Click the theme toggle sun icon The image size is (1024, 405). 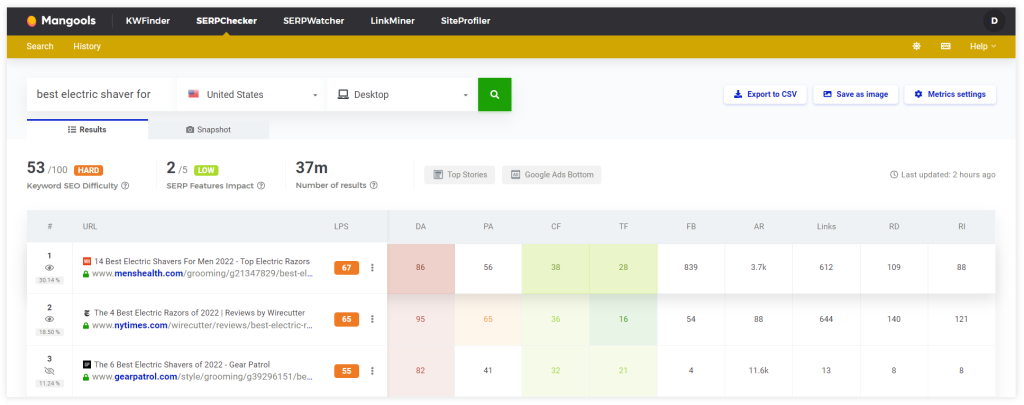tap(917, 46)
